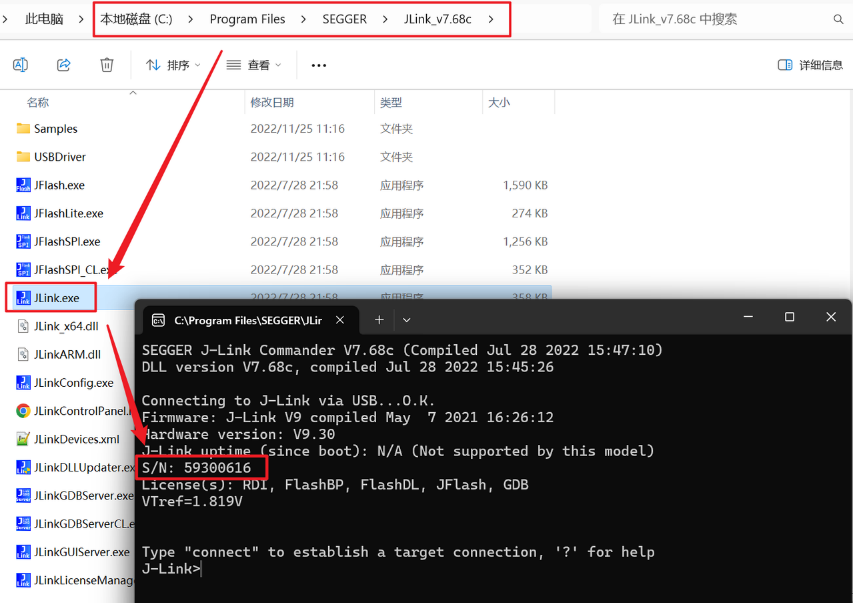
Task: Open the ... see more menu
Action: point(318,63)
